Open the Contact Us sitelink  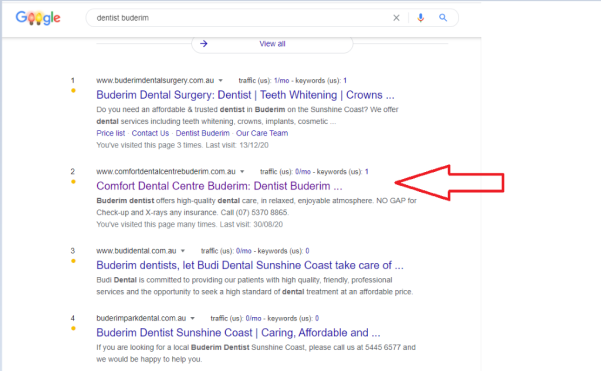tap(150, 133)
